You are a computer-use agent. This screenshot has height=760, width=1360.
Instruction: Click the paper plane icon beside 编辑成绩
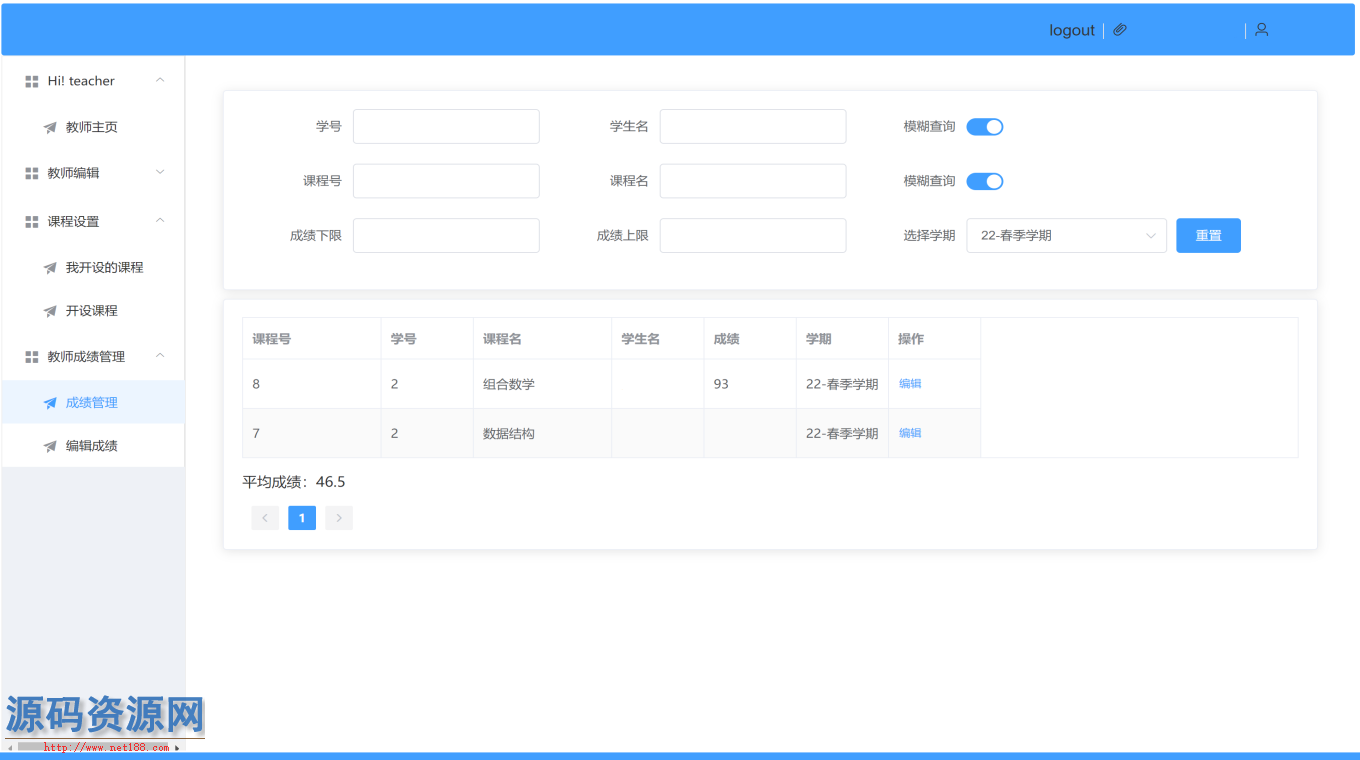tap(50, 446)
